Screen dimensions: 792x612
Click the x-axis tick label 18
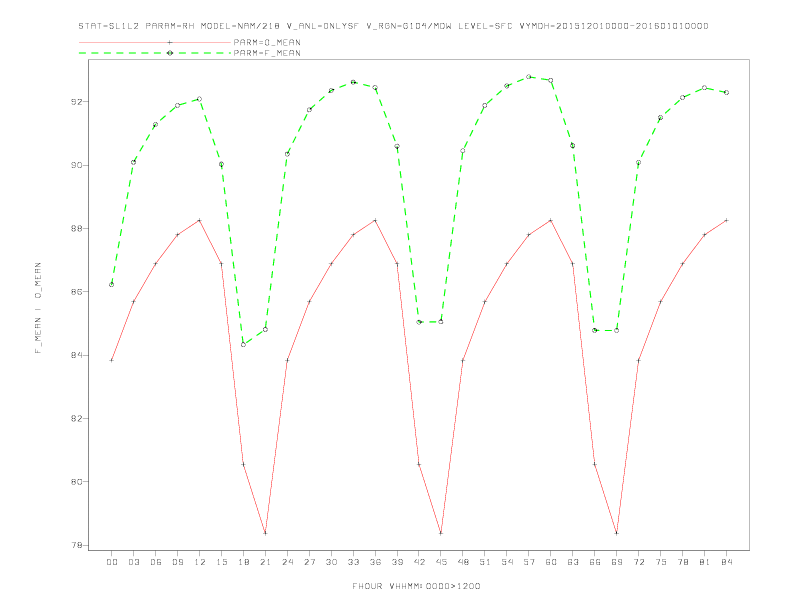(x=243, y=562)
